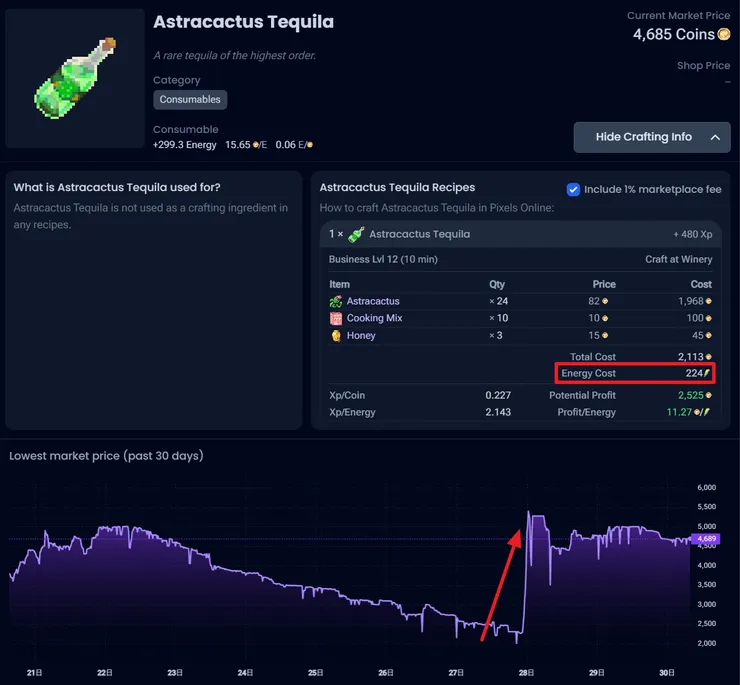Click the 25日 date label on chart

[315, 673]
